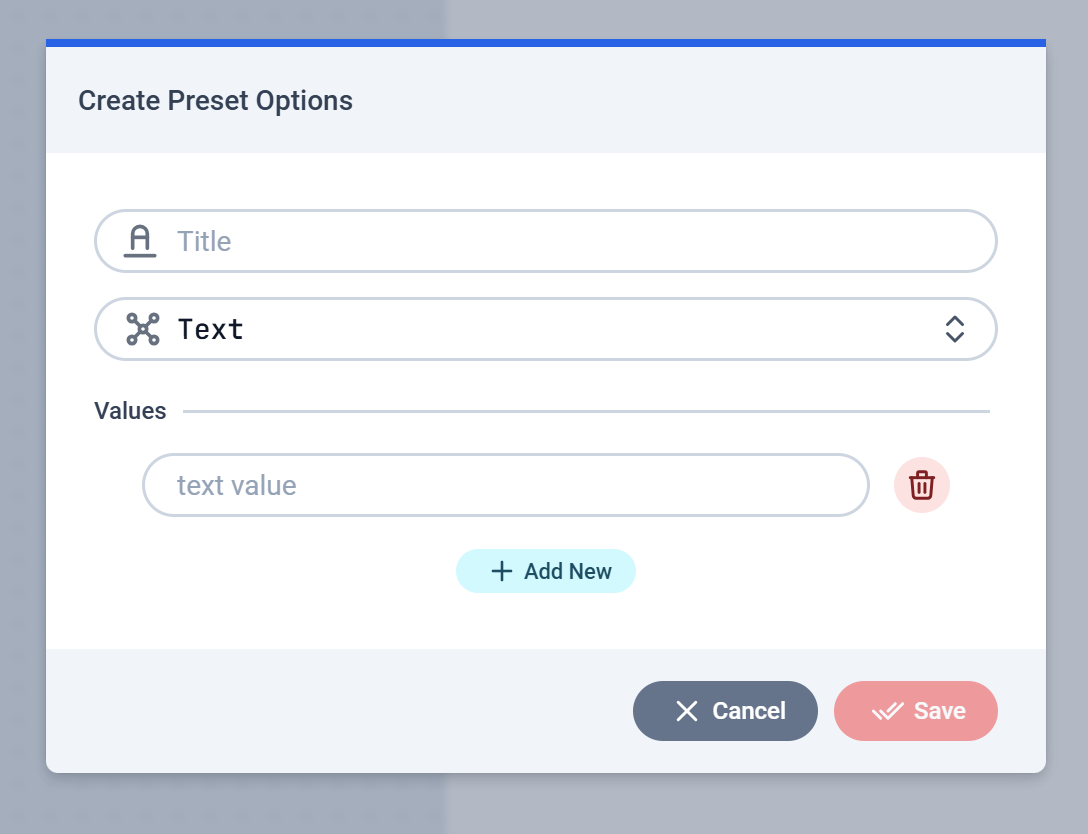Click the X icon inside Cancel button
Viewport: 1088px width, 834px height.
point(687,711)
